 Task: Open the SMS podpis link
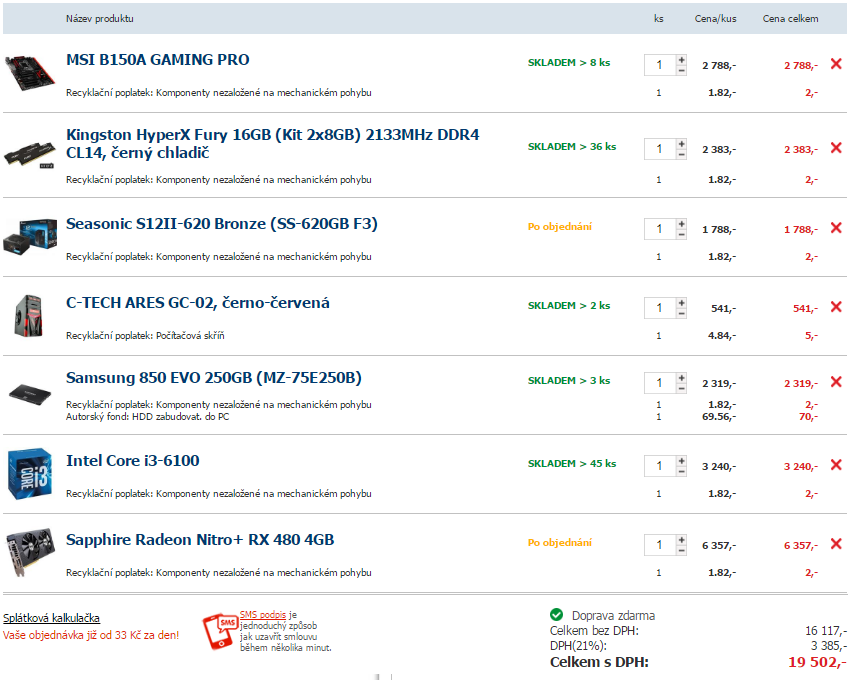coord(263,615)
